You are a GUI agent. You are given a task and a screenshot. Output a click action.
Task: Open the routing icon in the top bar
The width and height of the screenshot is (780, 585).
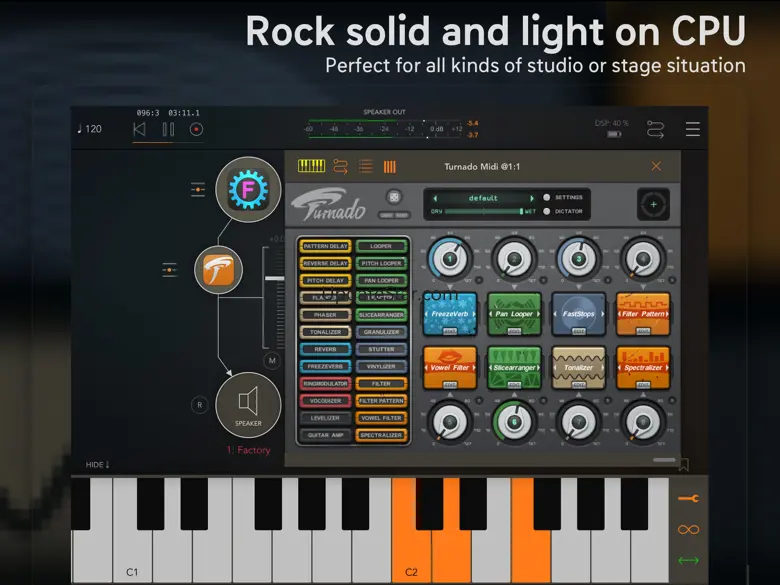(655, 129)
